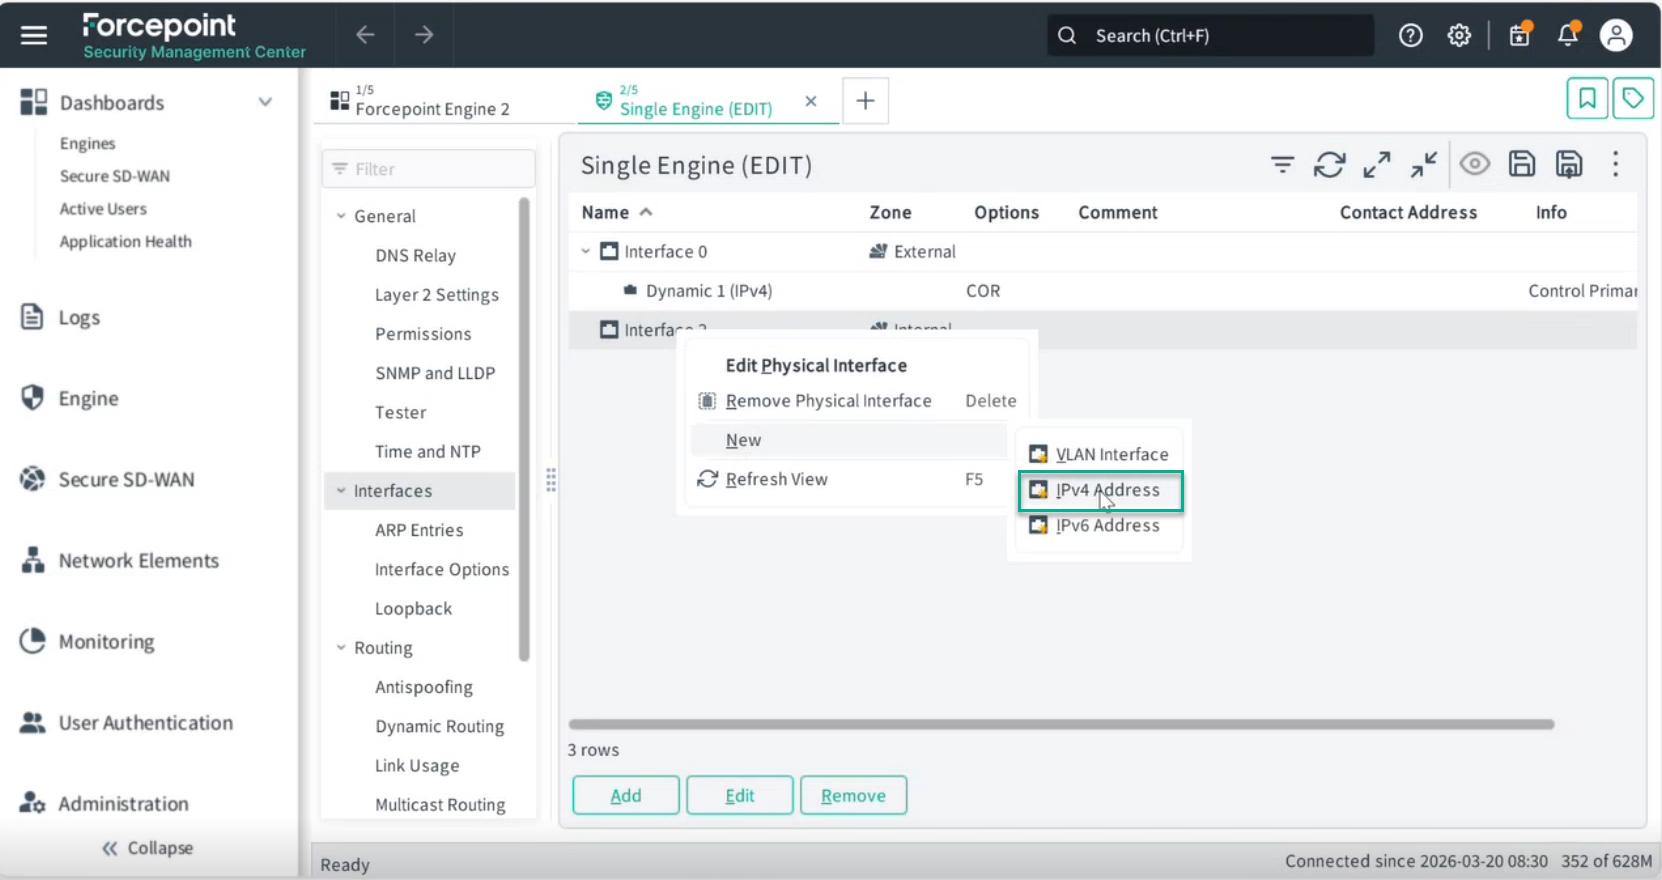
Task: Click the Add button
Action: 626,795
